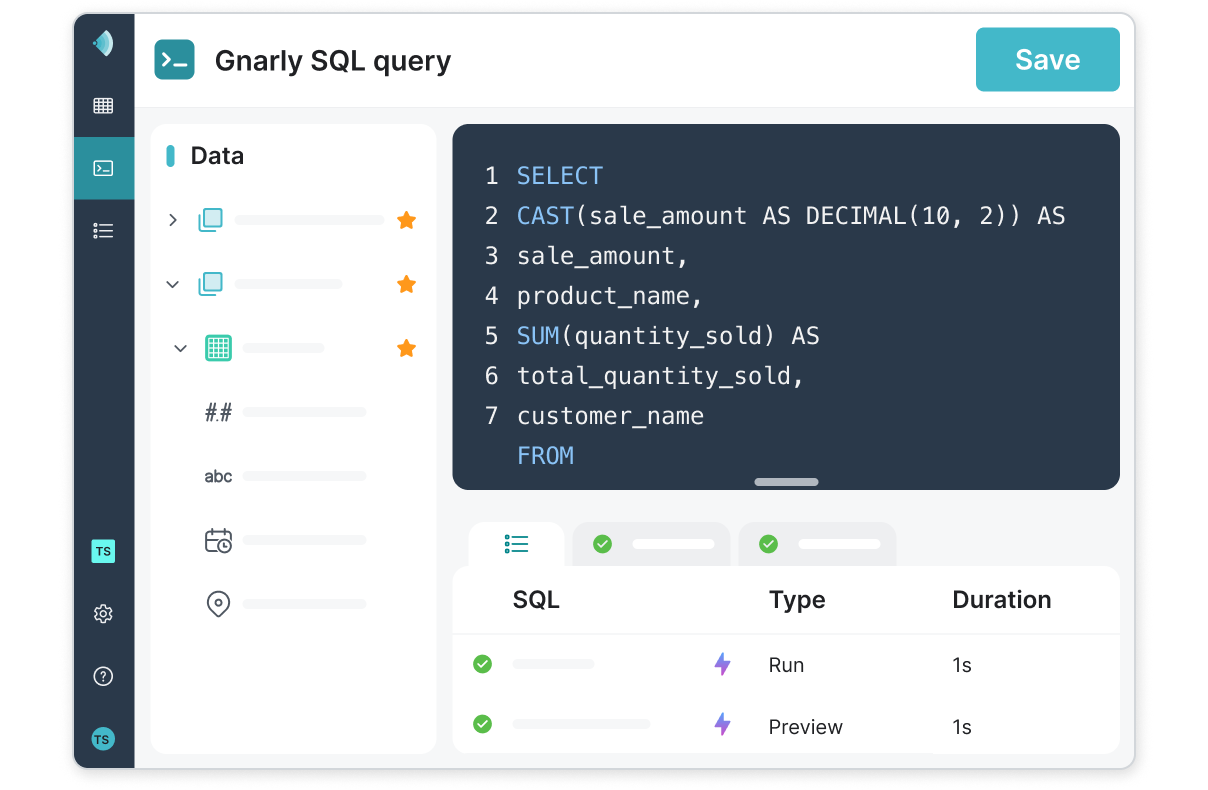Open the second results tab with checkmark

(x=816, y=544)
